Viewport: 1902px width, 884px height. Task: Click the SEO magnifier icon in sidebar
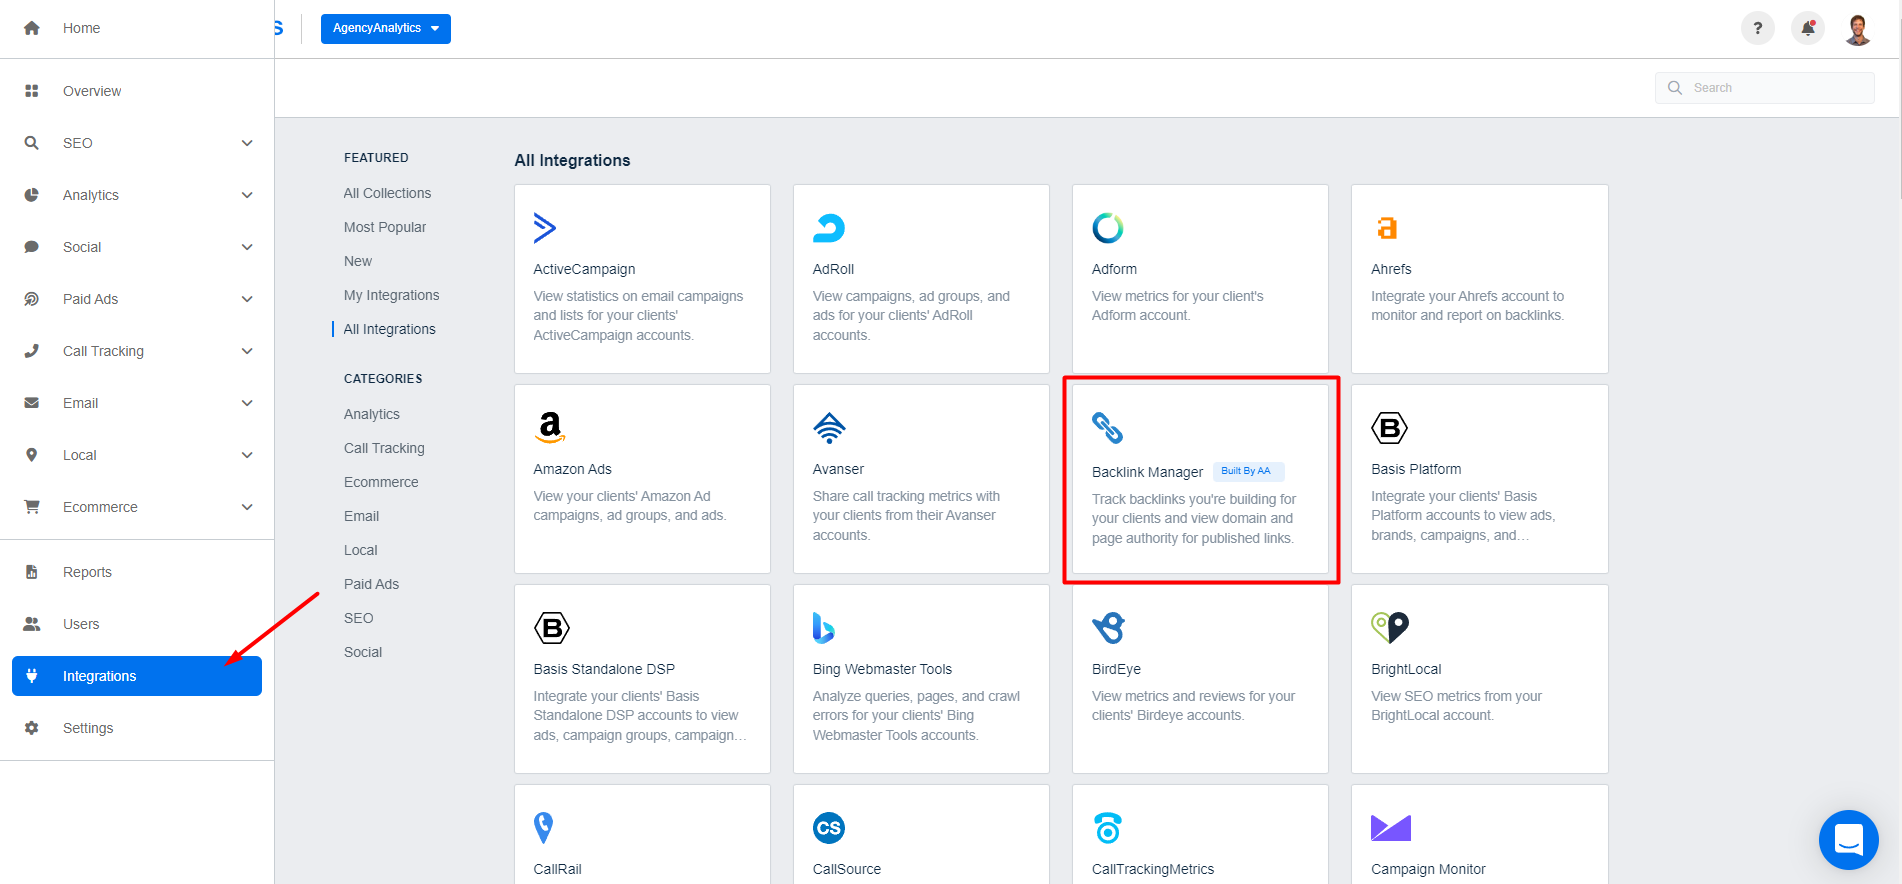pyautogui.click(x=32, y=143)
